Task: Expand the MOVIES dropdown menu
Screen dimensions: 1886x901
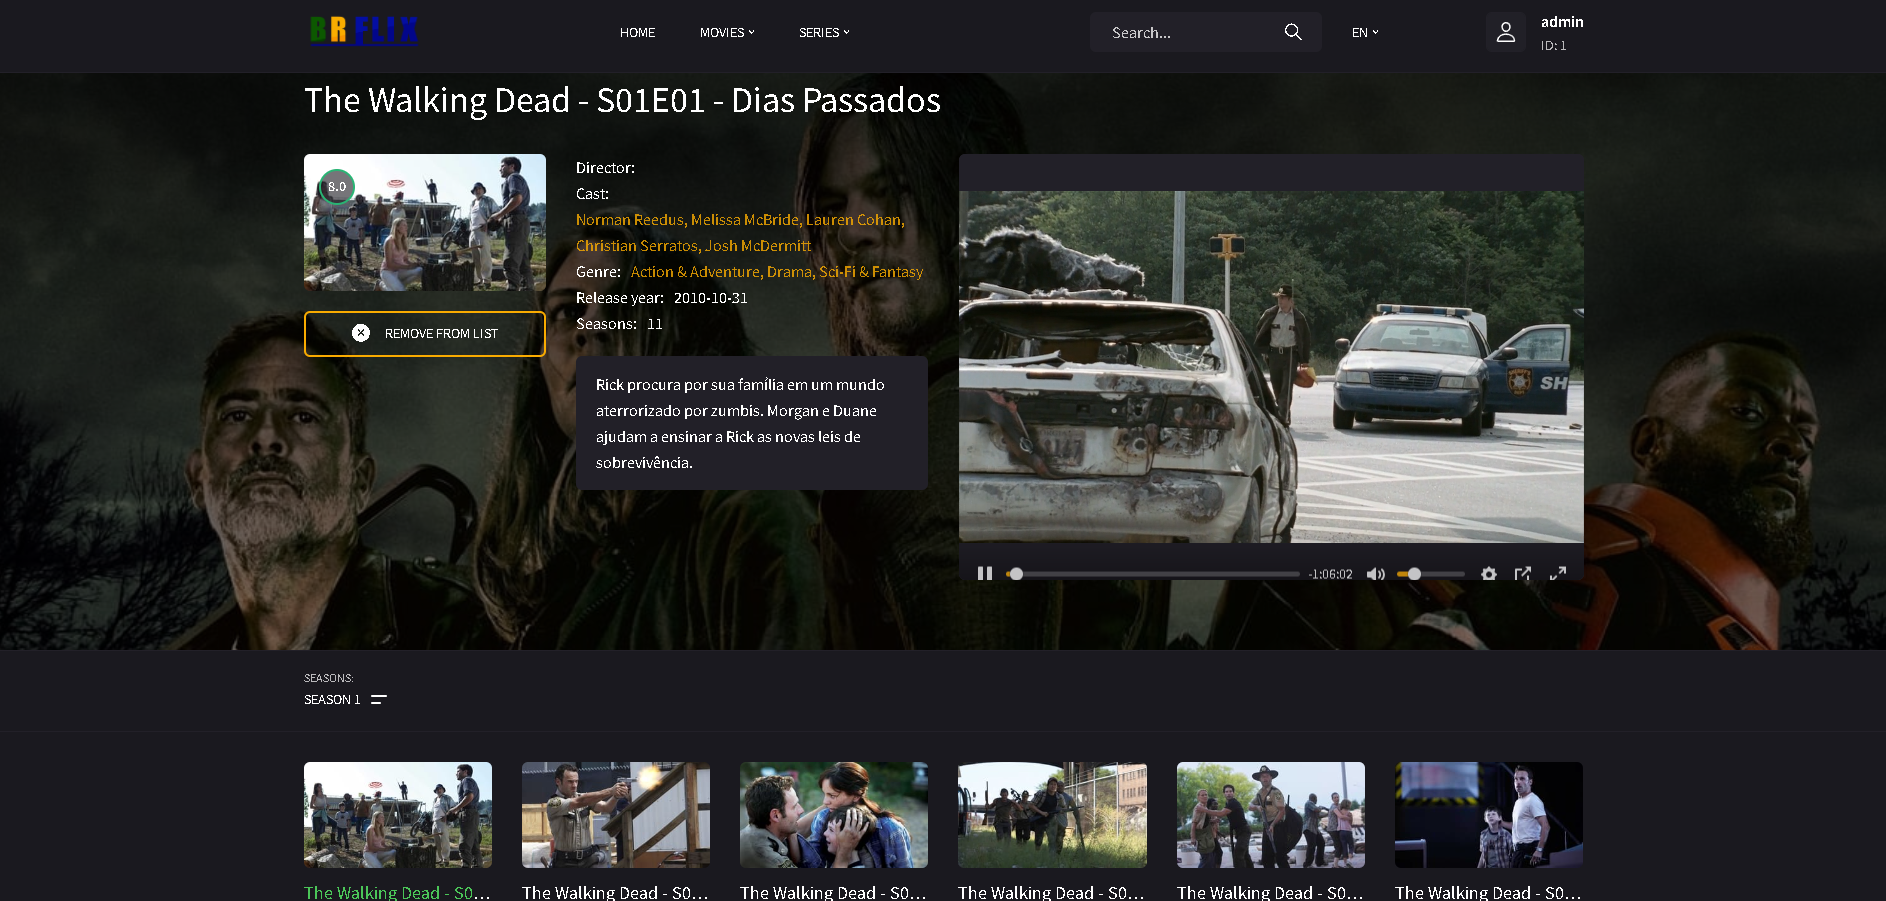Action: [727, 33]
